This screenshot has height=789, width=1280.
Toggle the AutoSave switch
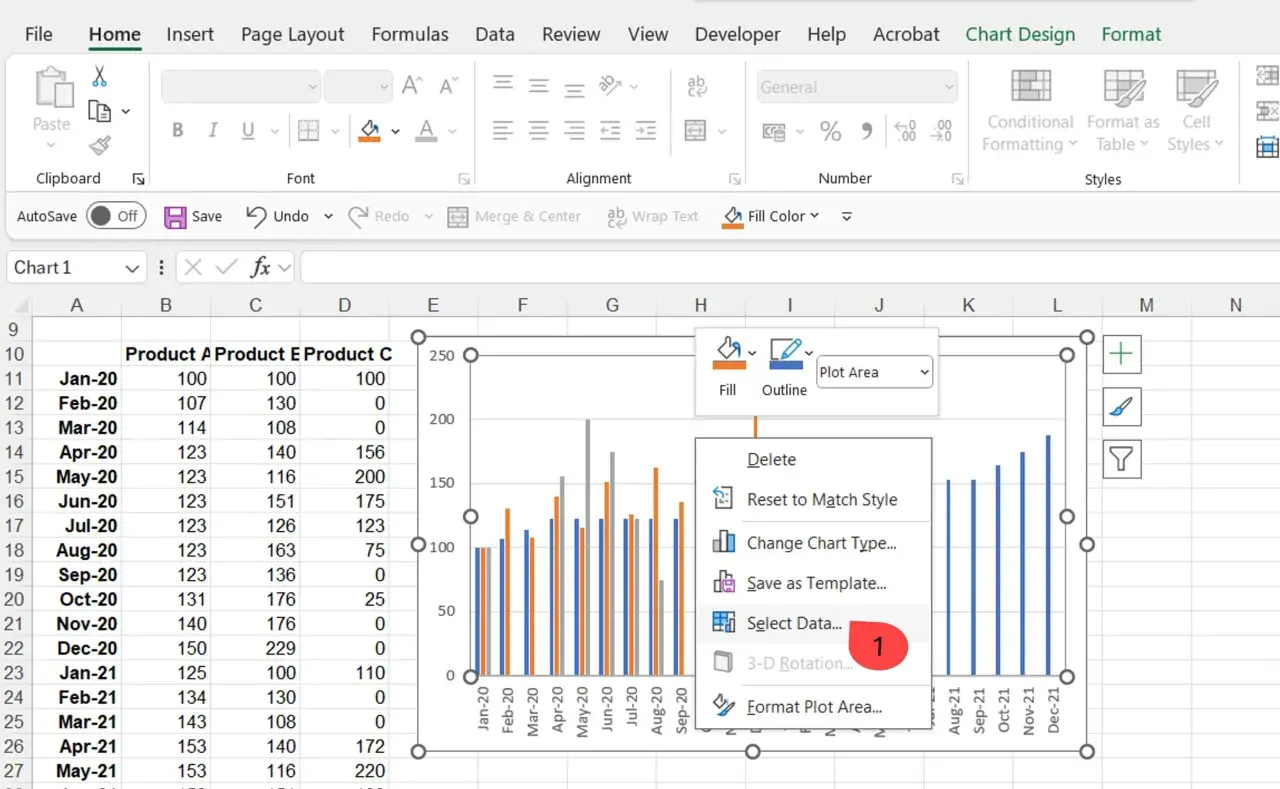pos(116,216)
